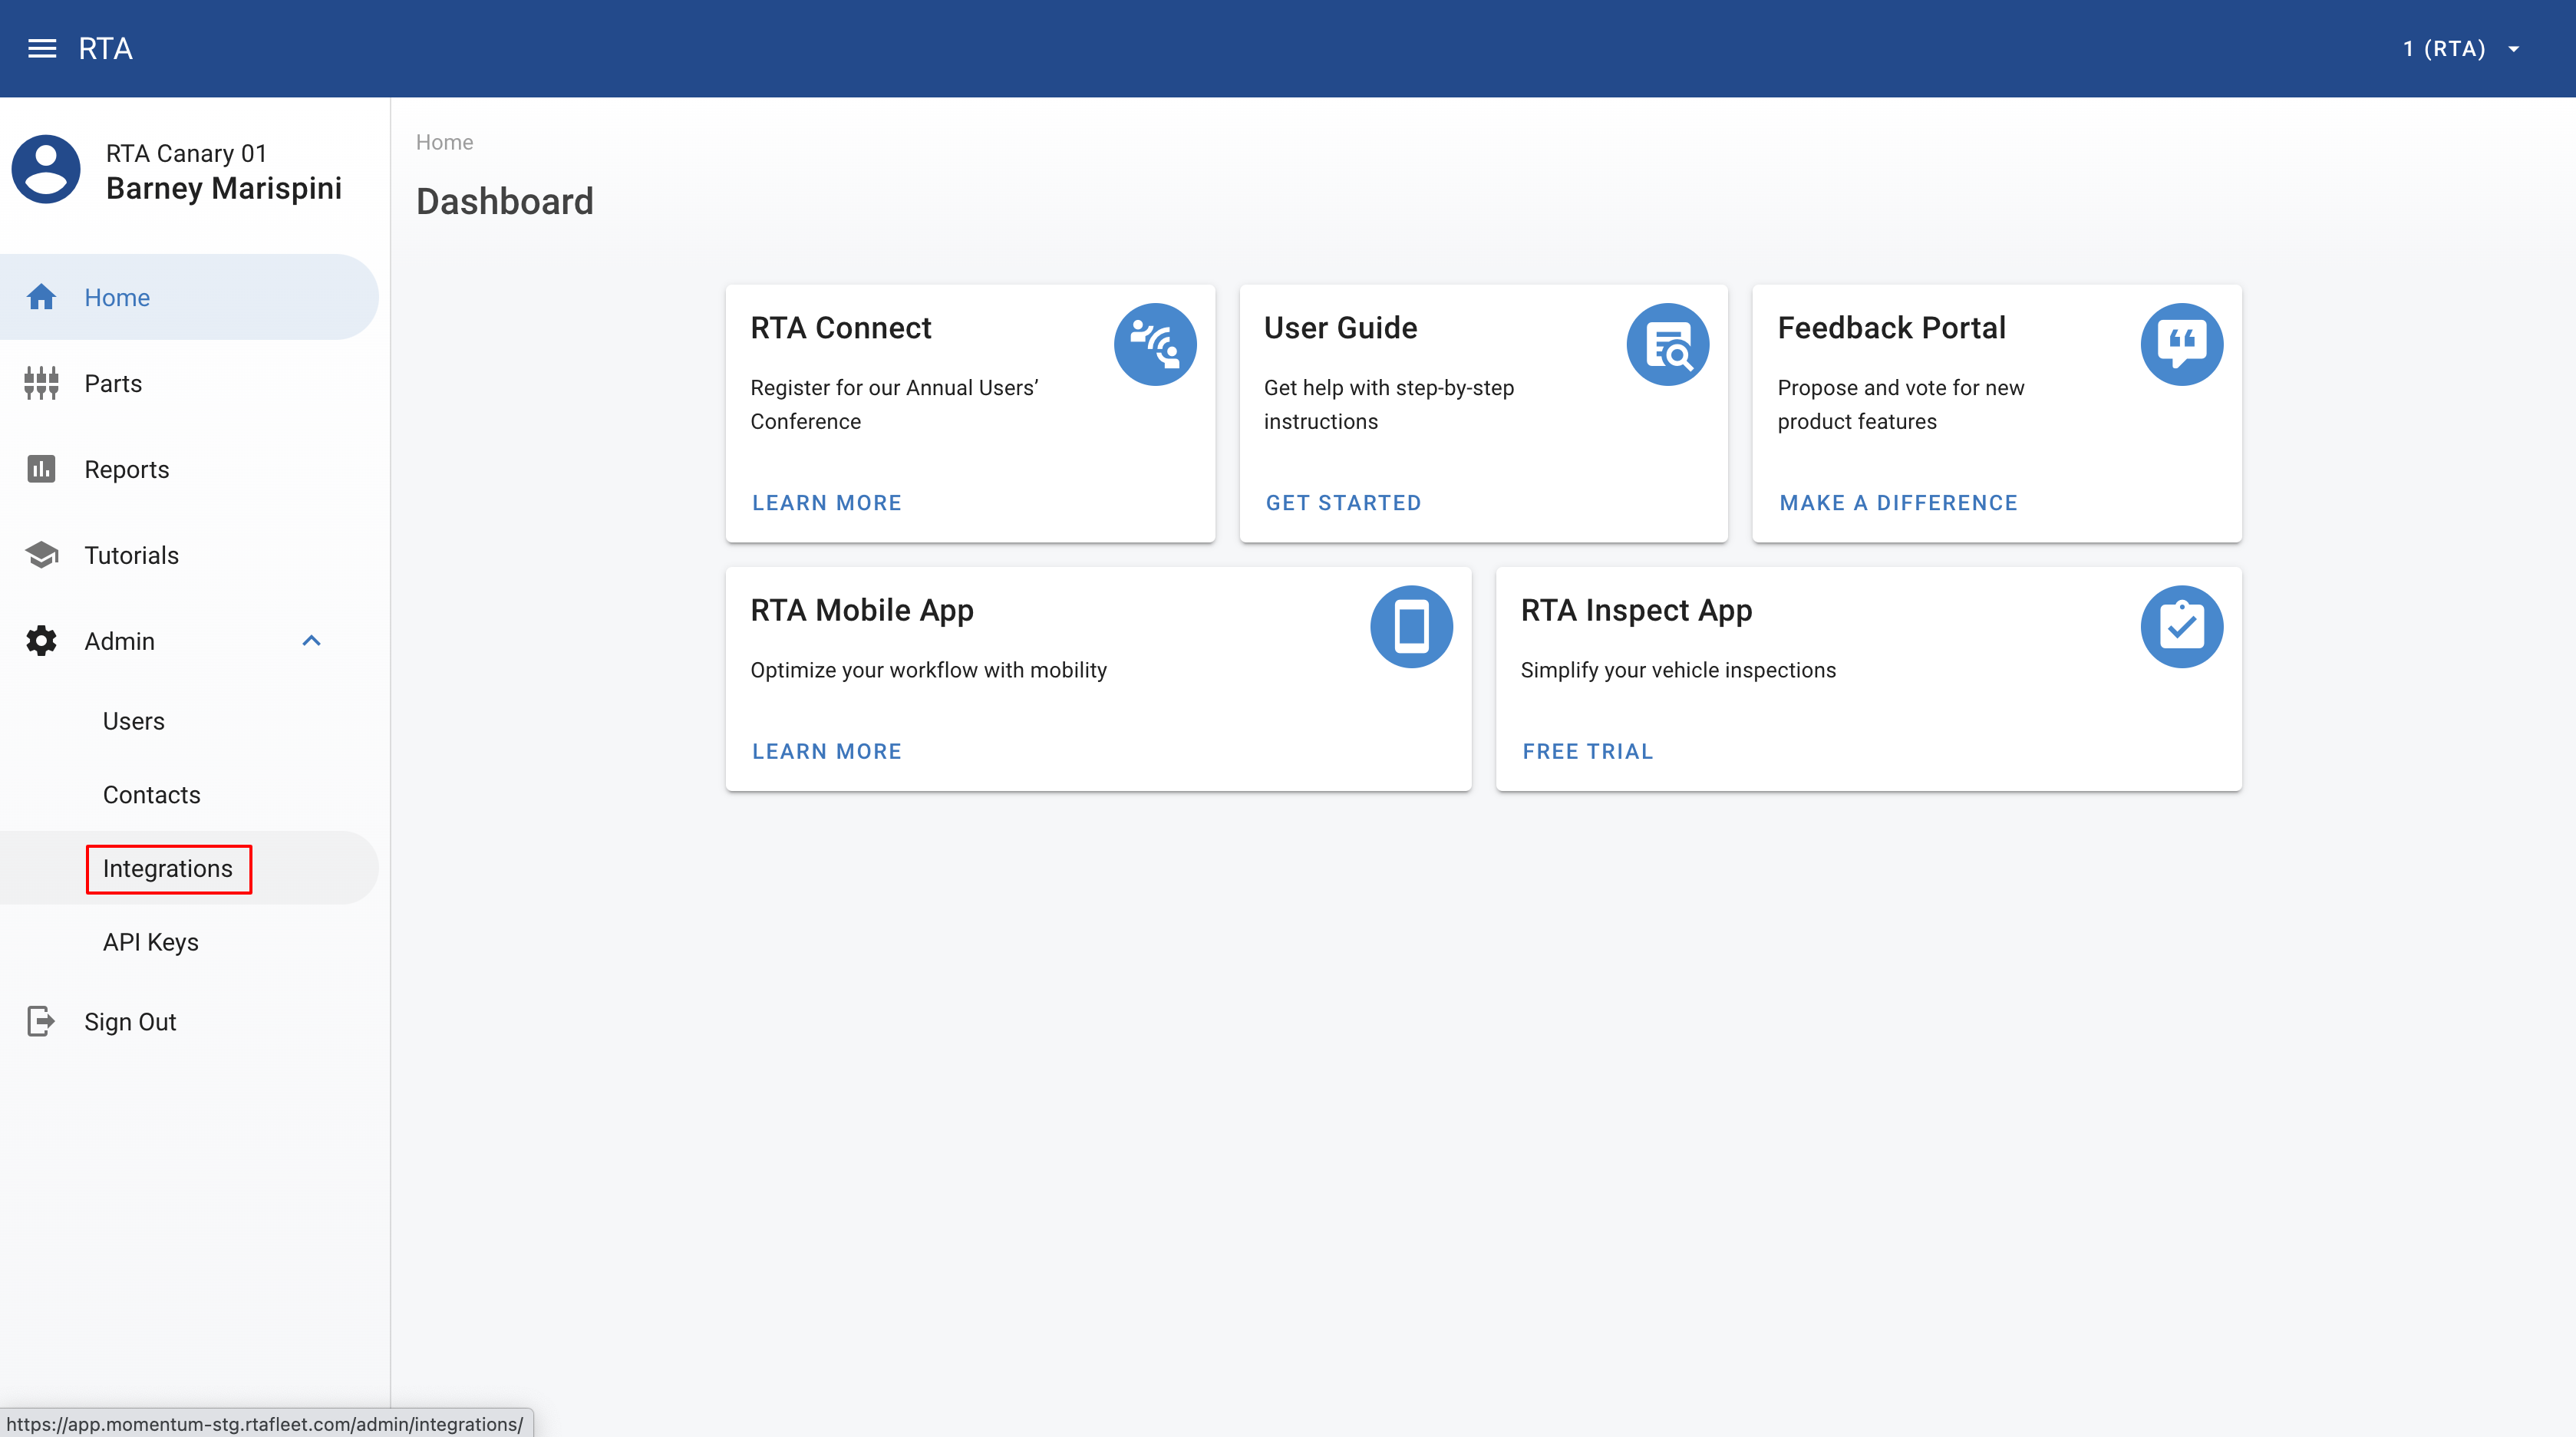Select Users under Admin
The height and width of the screenshot is (1437, 2576).
133,721
